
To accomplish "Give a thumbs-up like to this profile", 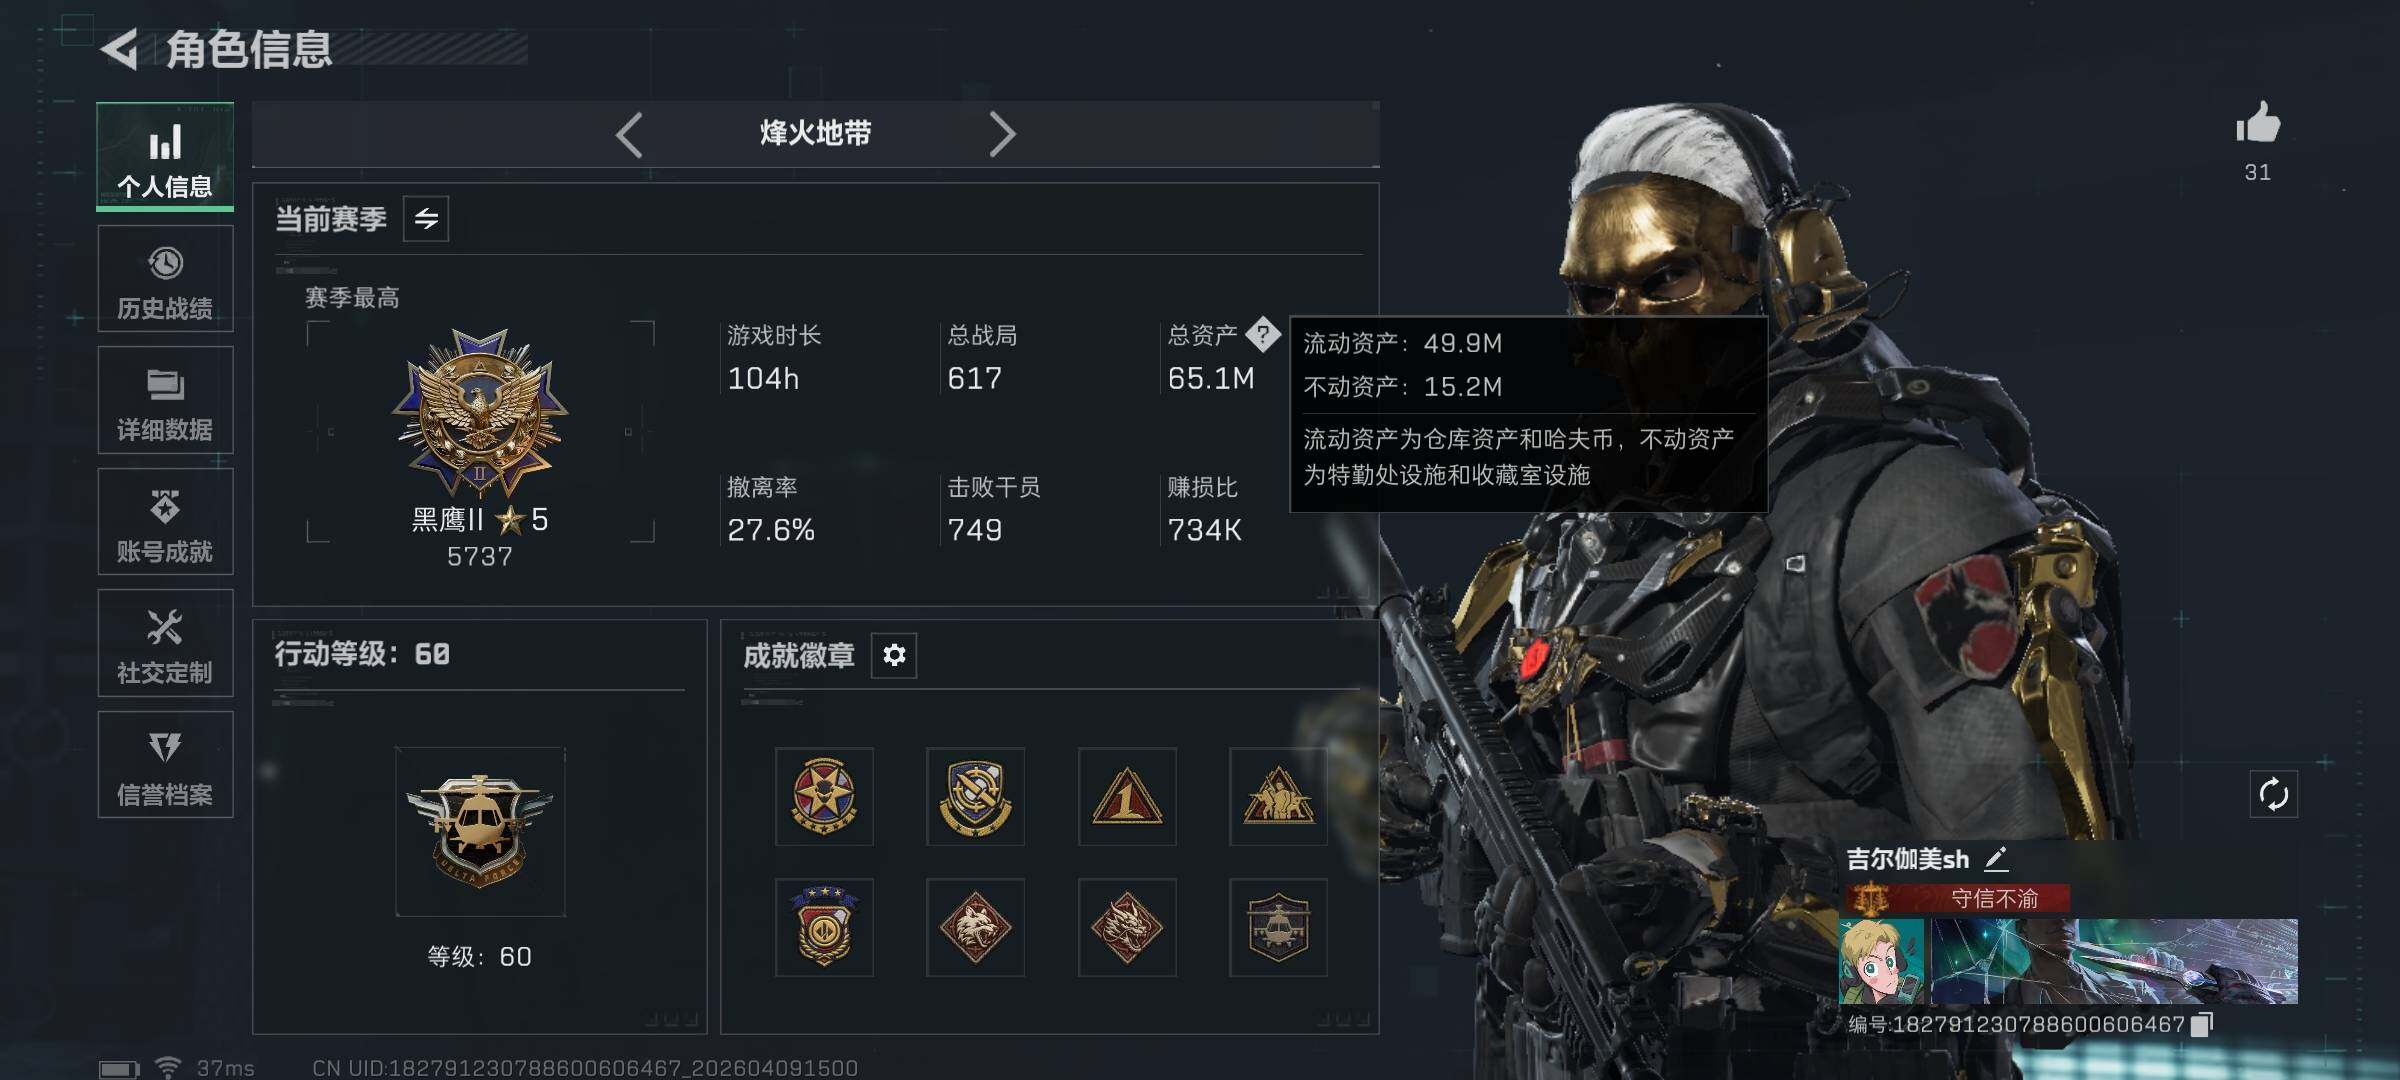I will click(2258, 124).
